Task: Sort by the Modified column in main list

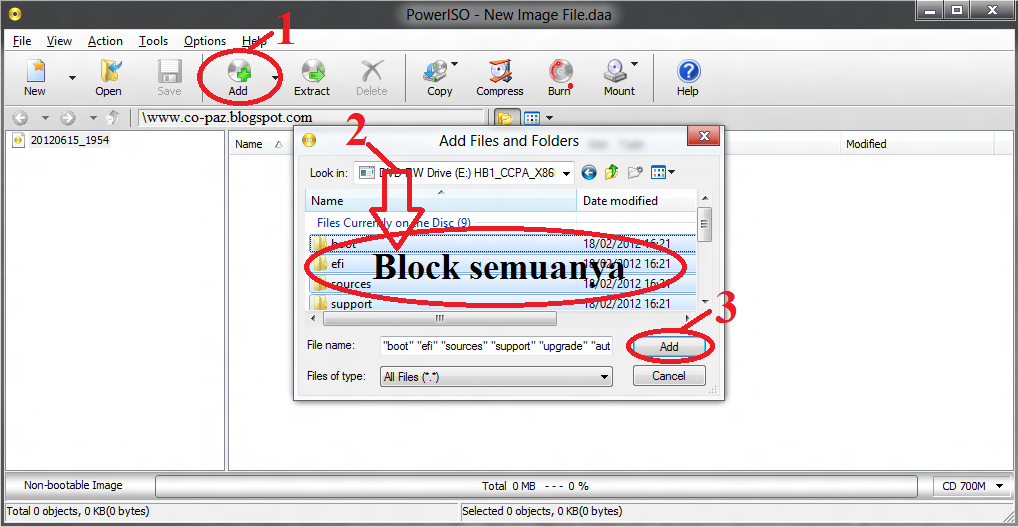Action: pos(865,144)
